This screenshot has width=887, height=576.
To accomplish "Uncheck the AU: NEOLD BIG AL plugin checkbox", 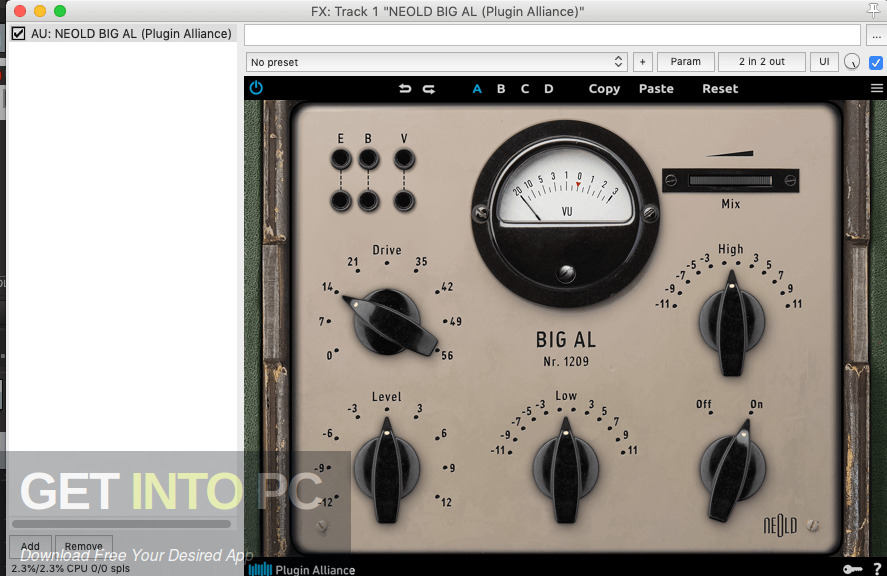I will pos(19,33).
